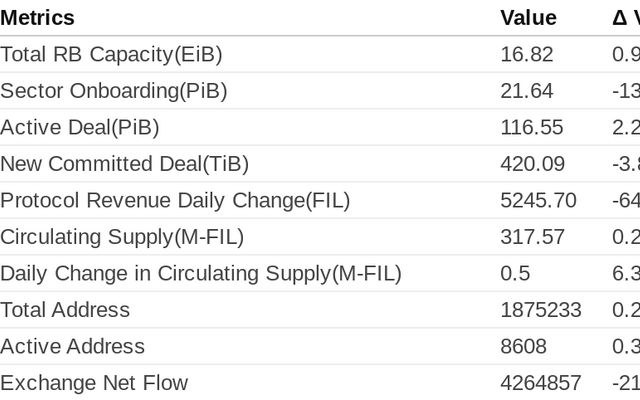Screen dimensions: 640x400
Task: Click the 21.64 sector onboarding value
Action: [x=526, y=91]
